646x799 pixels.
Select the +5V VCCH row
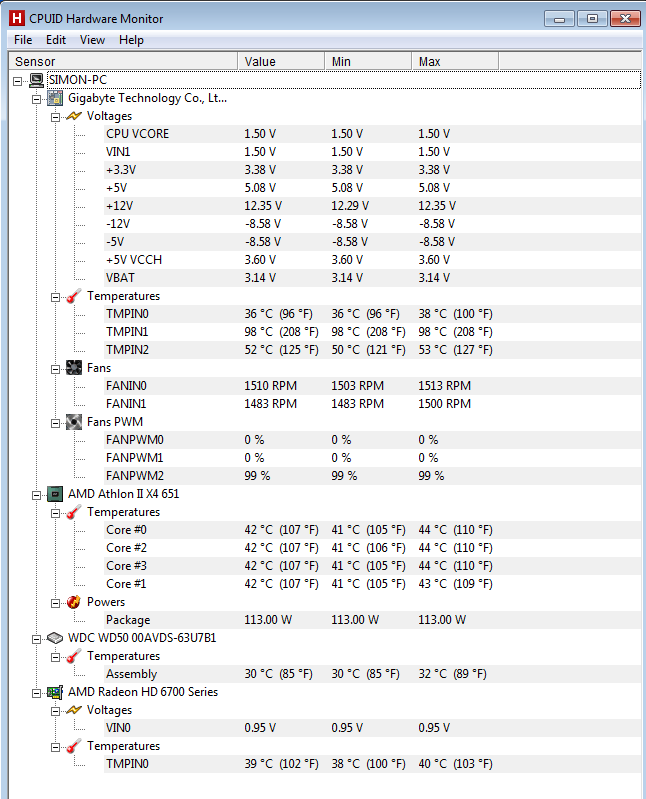(372, 260)
